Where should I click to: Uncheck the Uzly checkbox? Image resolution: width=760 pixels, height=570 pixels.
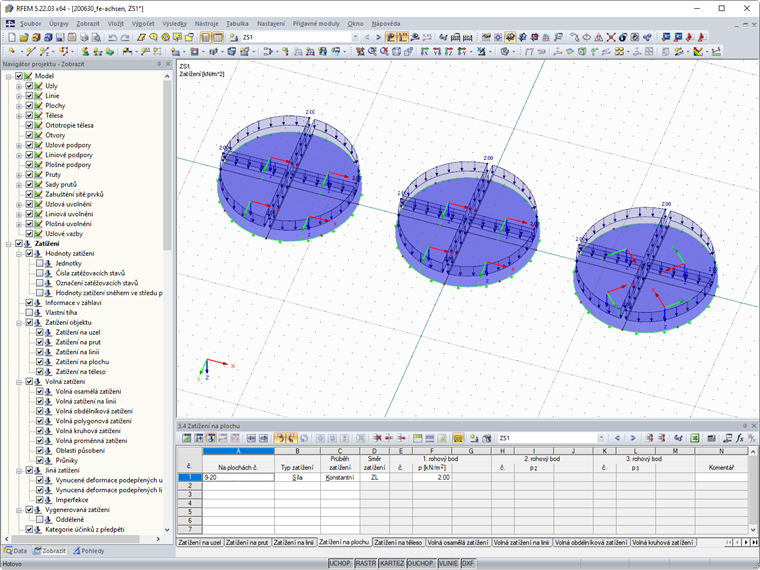point(29,86)
